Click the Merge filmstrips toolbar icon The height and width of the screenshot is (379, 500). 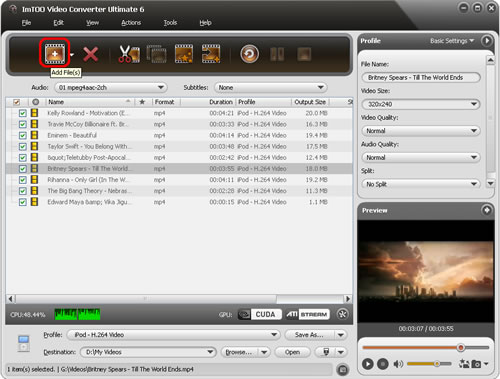(156, 54)
